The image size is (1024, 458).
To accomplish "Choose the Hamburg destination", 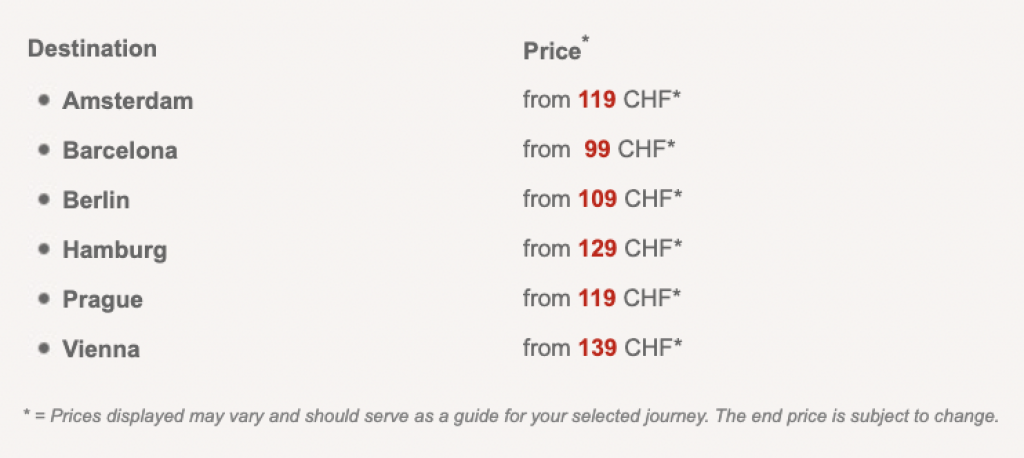I will [114, 250].
